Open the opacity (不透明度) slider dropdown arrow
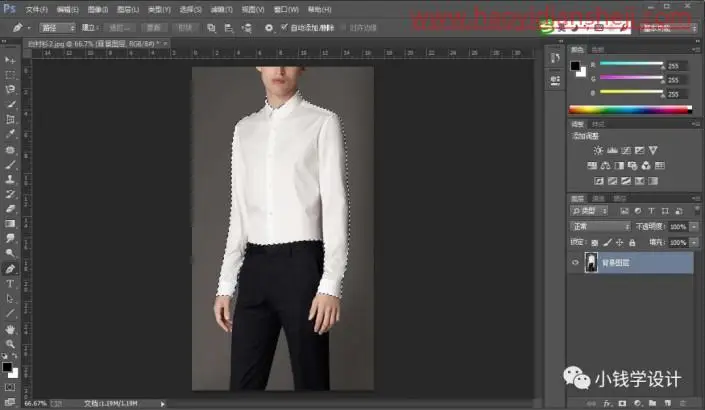Screen dimensions: 705x410 pos(695,227)
